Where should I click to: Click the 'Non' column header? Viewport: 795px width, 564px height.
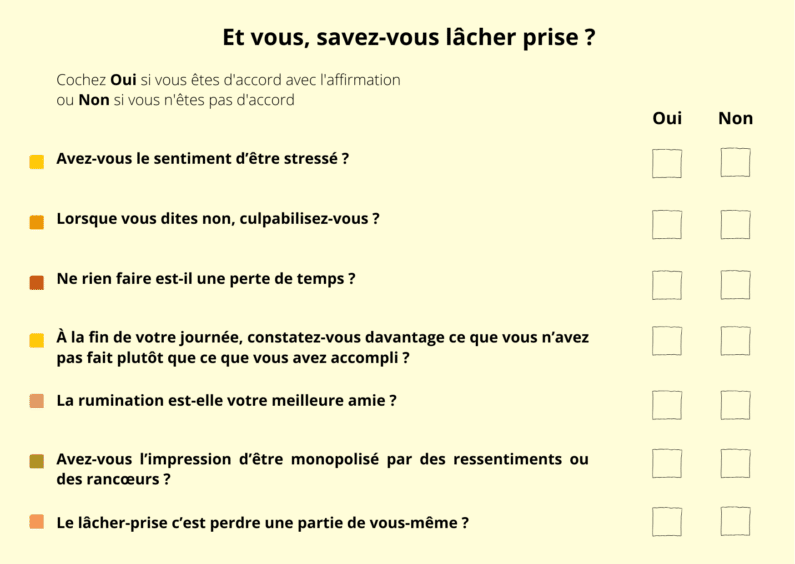point(735,118)
